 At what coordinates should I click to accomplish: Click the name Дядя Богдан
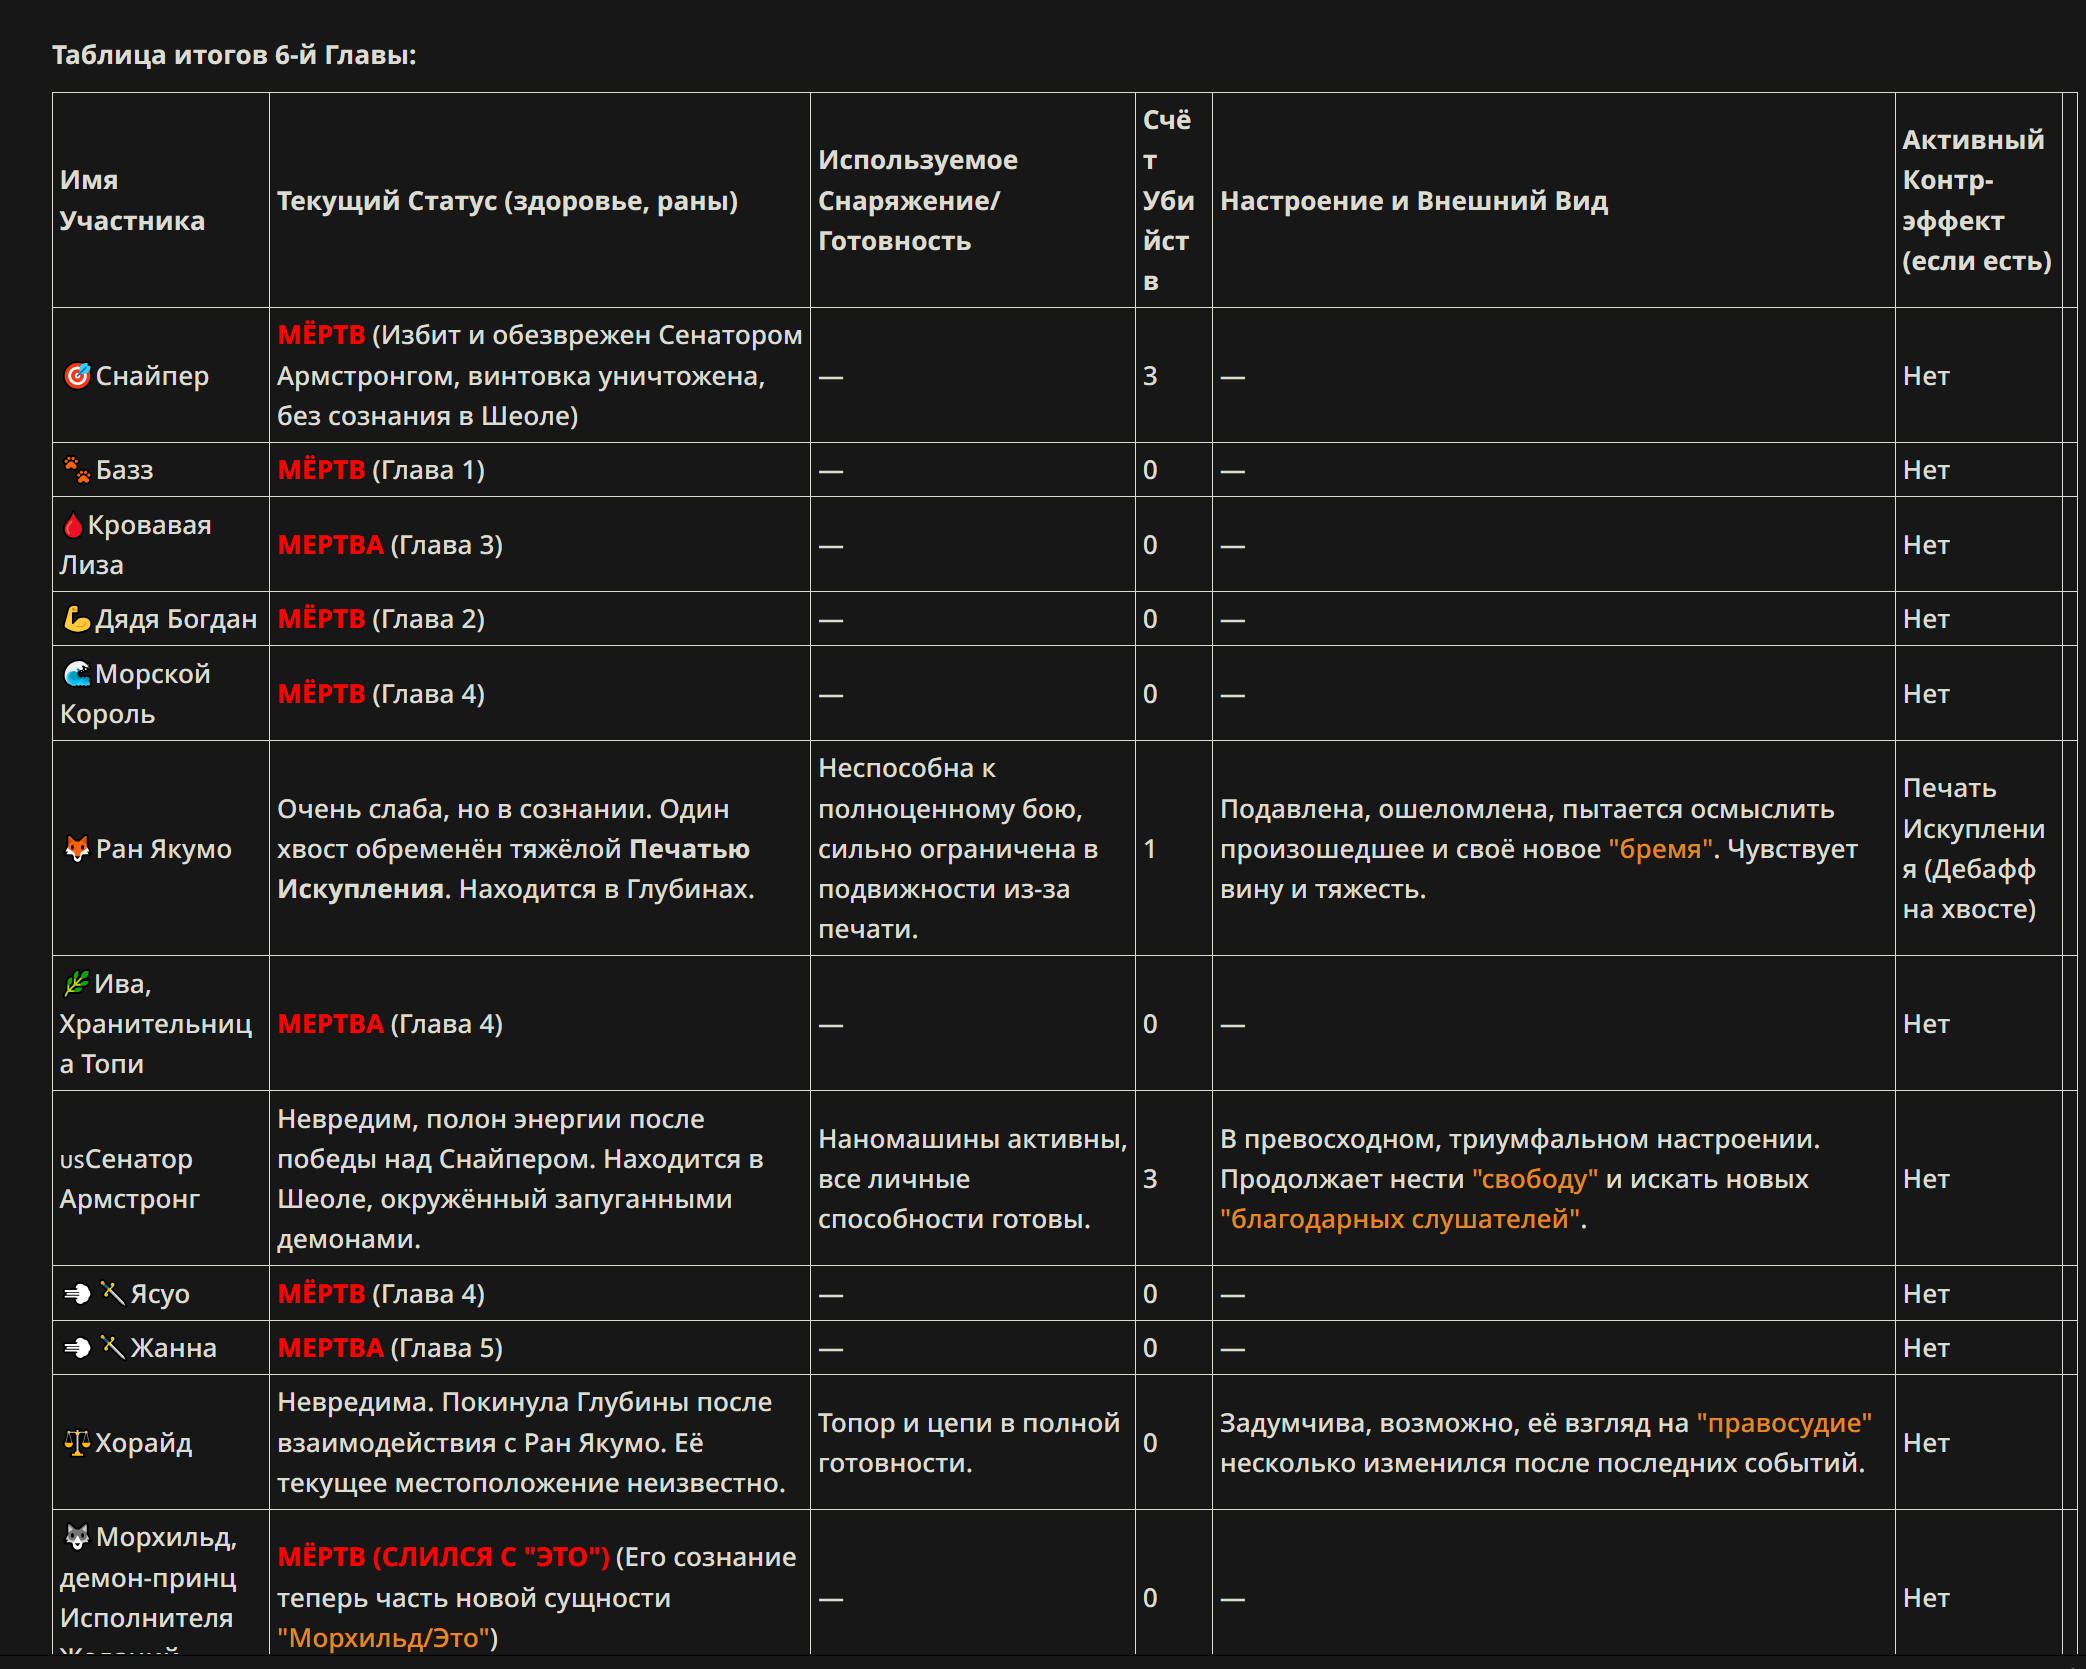pos(176,618)
